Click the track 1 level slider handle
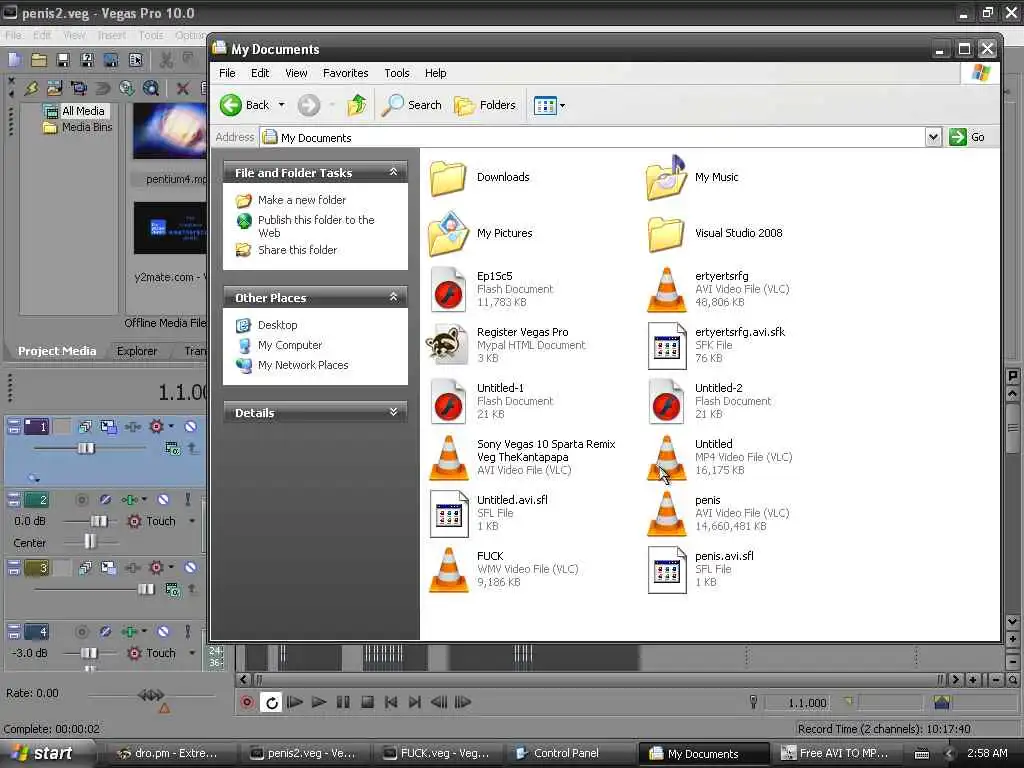Screen dimensions: 1024x768 [86, 448]
